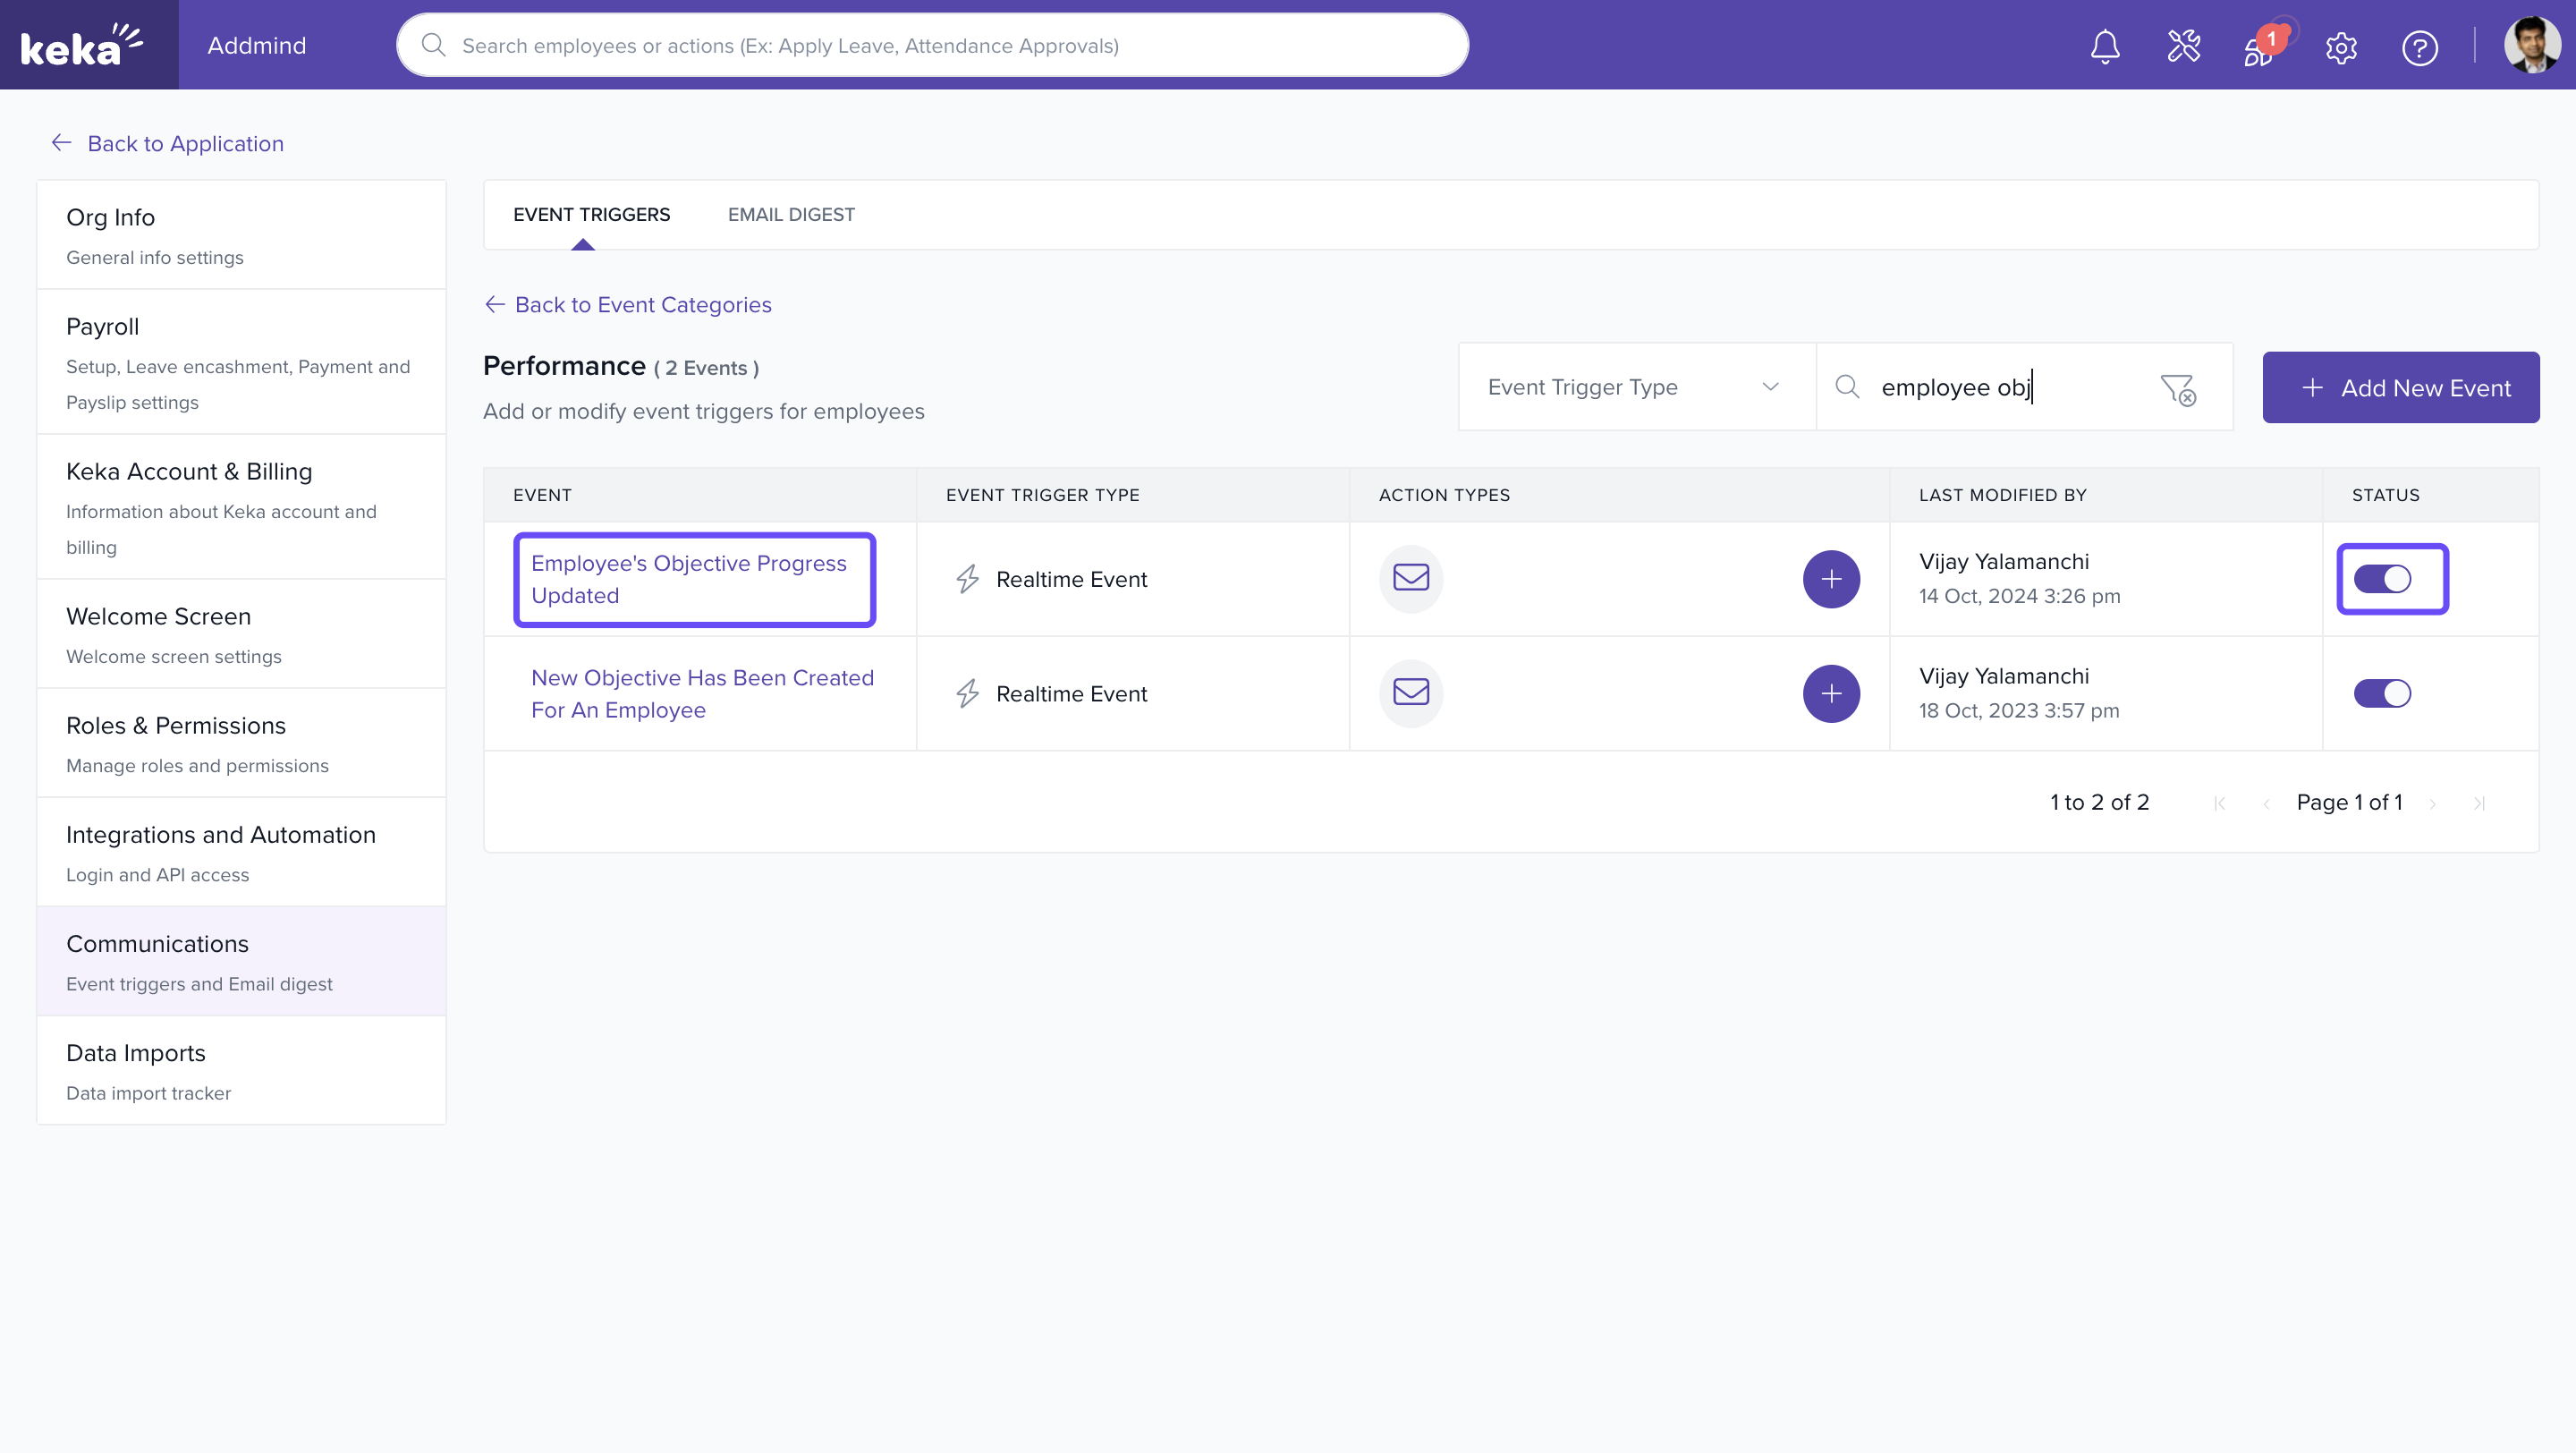Screen dimensions: 2576x1453
Task: Click email action icon for Objective Progress Updated
Action: point(1410,578)
